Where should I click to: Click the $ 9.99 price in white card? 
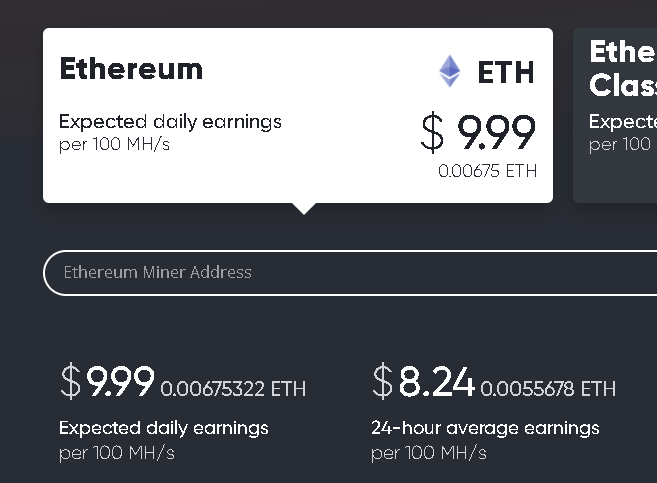click(478, 132)
